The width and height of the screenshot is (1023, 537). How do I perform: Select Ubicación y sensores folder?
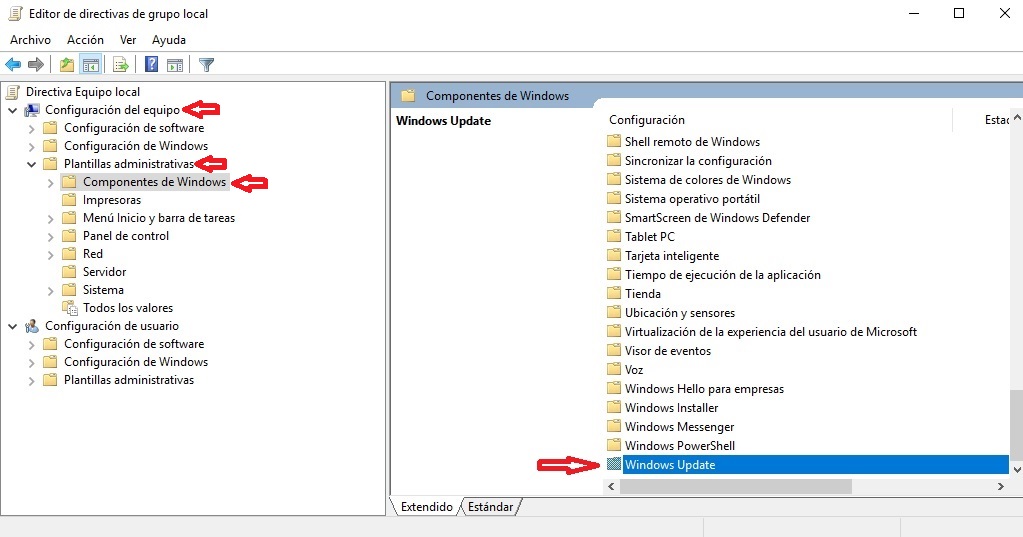(680, 313)
